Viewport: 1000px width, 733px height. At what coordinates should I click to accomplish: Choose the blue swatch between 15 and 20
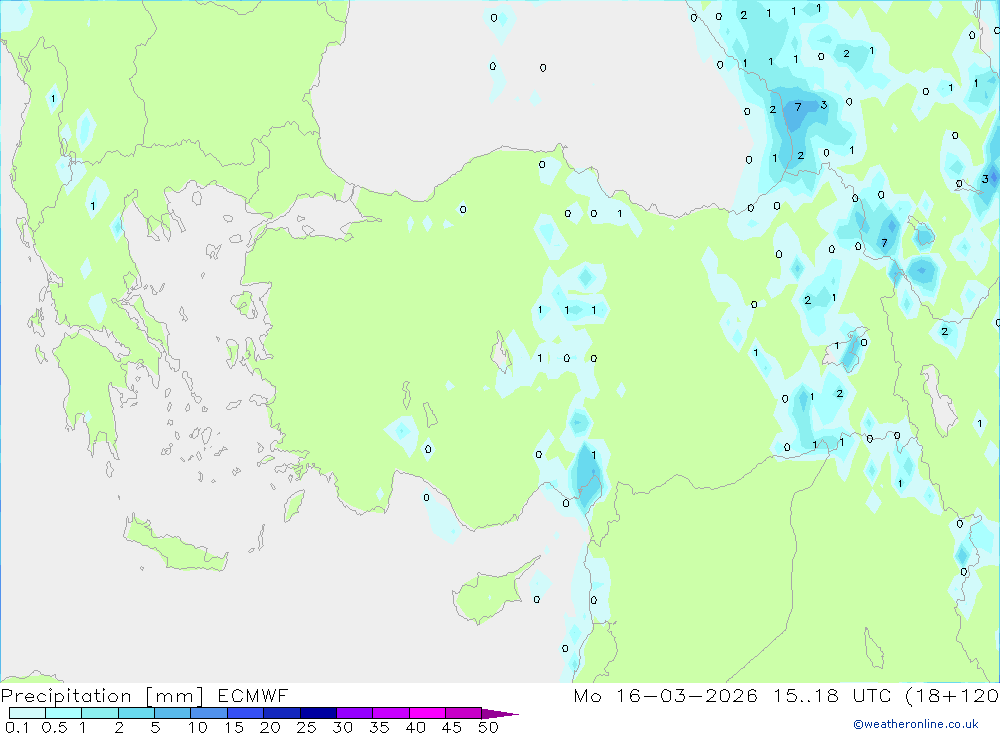point(245,713)
